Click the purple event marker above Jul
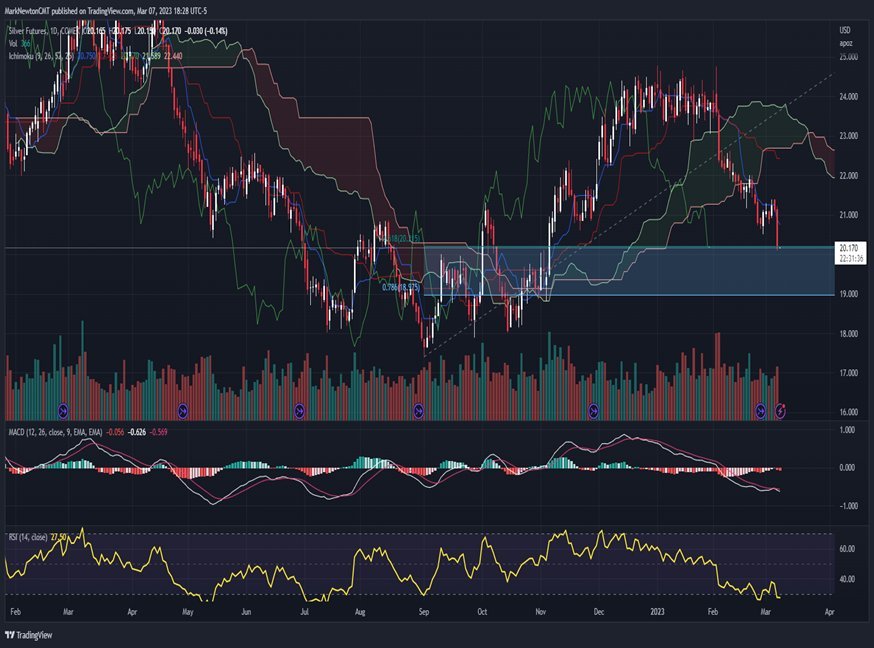This screenshot has width=874, height=648. (x=299, y=410)
